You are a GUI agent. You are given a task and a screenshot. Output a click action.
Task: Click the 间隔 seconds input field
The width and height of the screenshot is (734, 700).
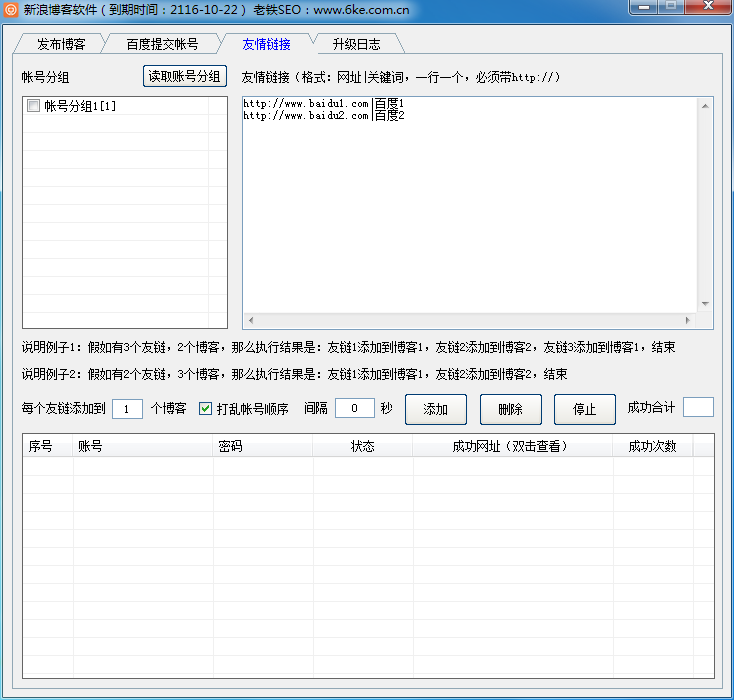tap(354, 409)
